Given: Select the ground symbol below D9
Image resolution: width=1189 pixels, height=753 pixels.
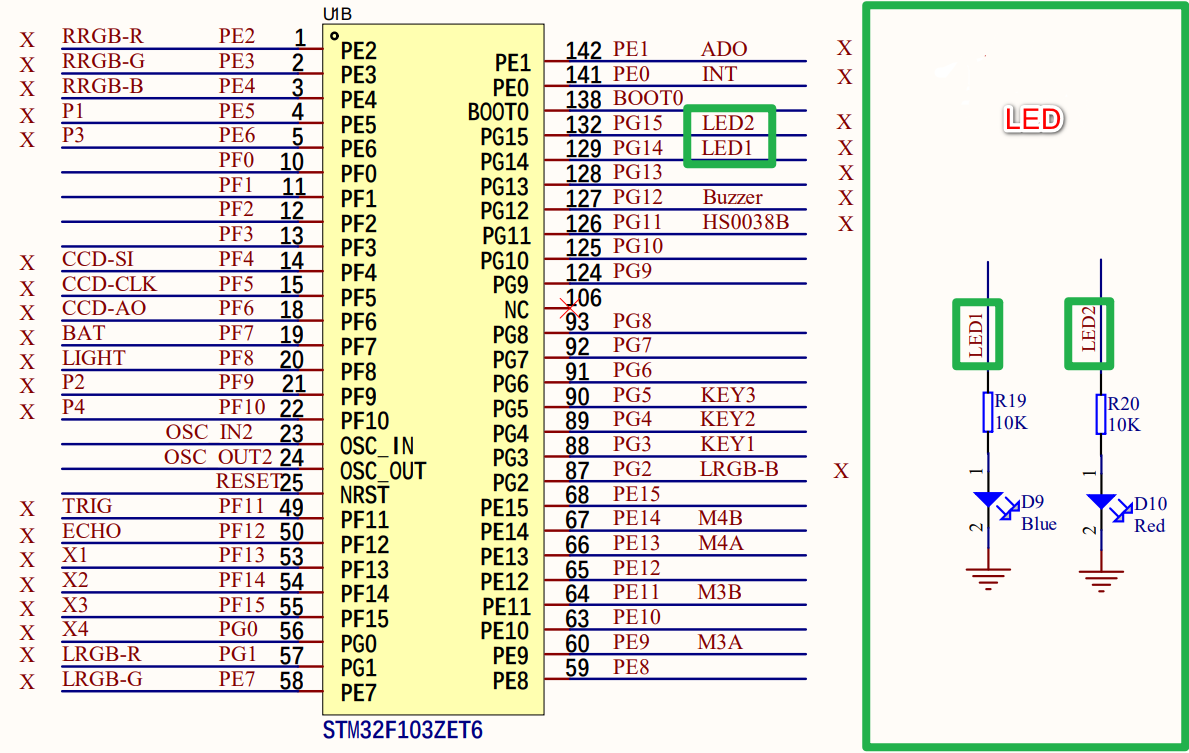Looking at the screenshot, I should 988,578.
